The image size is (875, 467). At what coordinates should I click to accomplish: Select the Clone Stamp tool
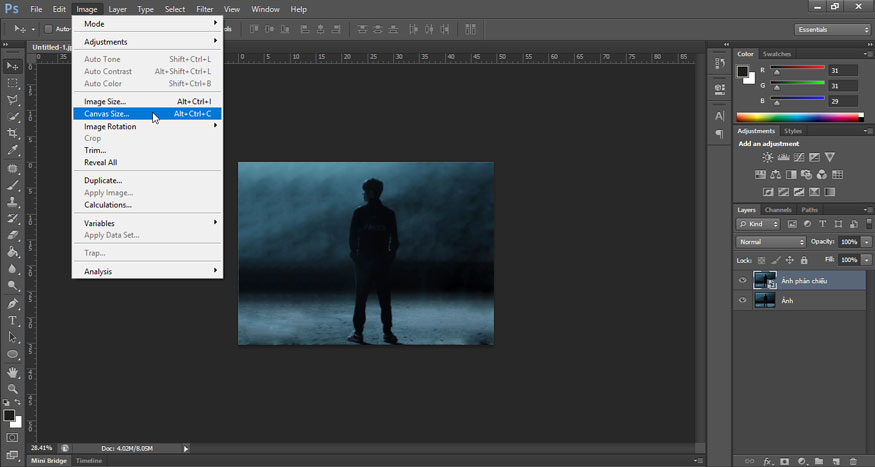point(12,201)
